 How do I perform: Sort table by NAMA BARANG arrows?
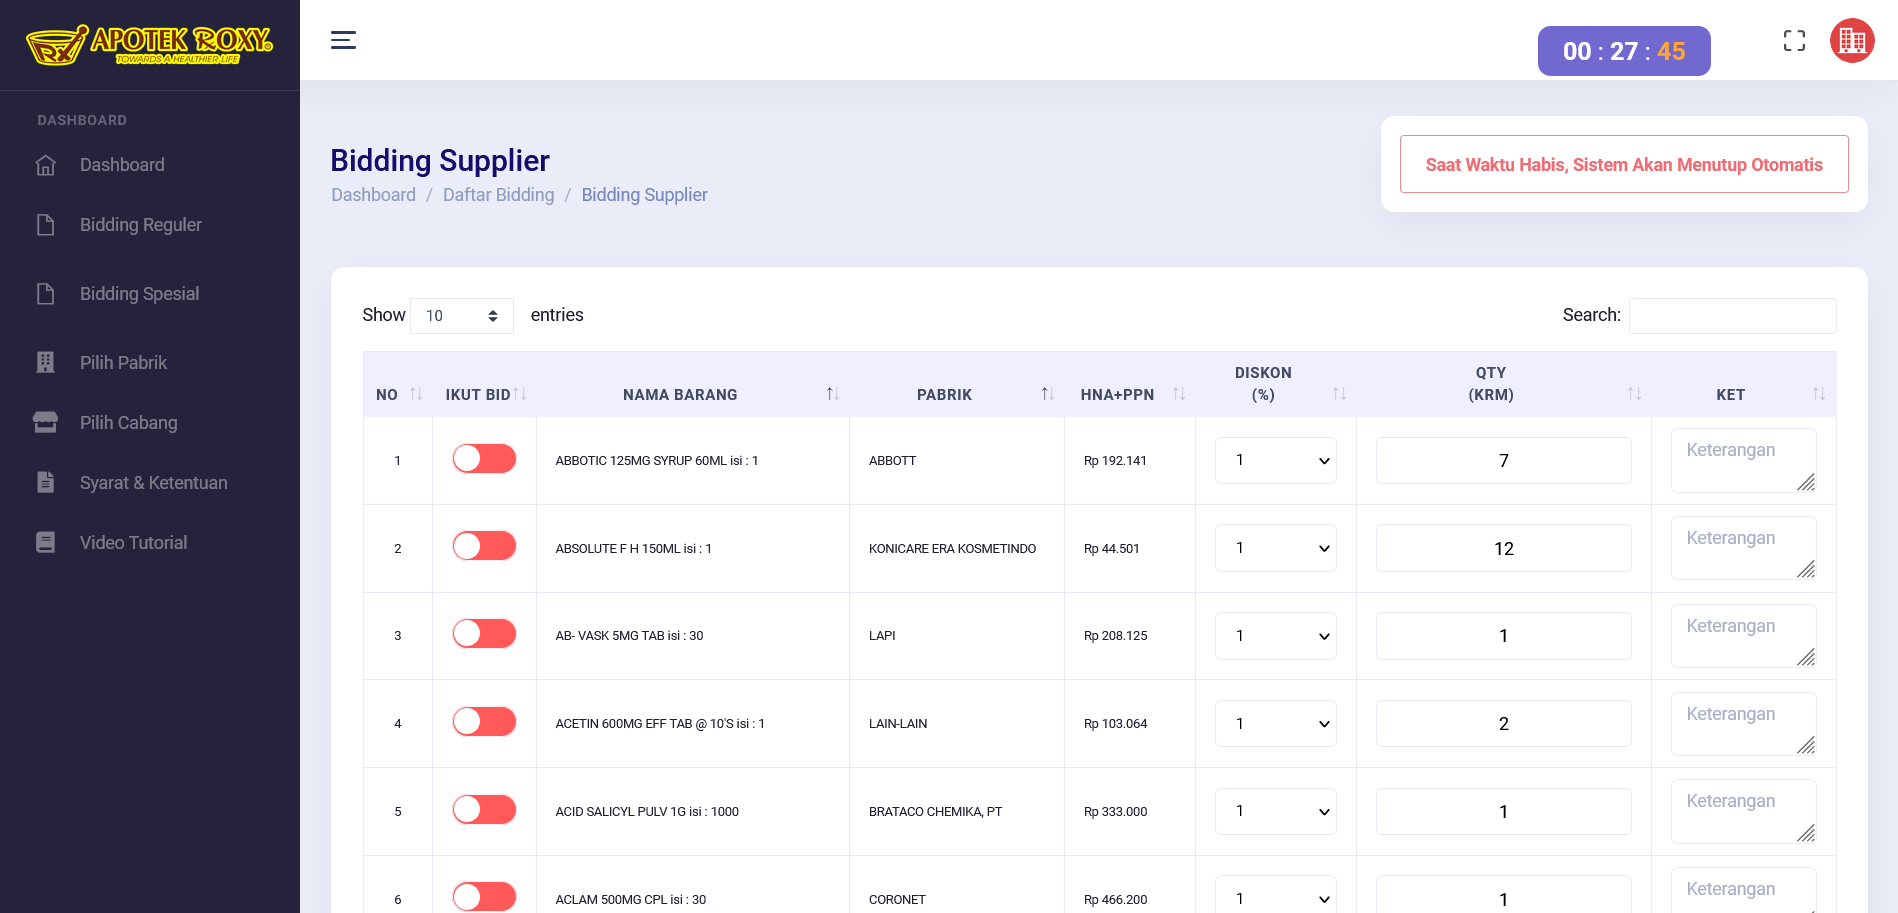[832, 394]
